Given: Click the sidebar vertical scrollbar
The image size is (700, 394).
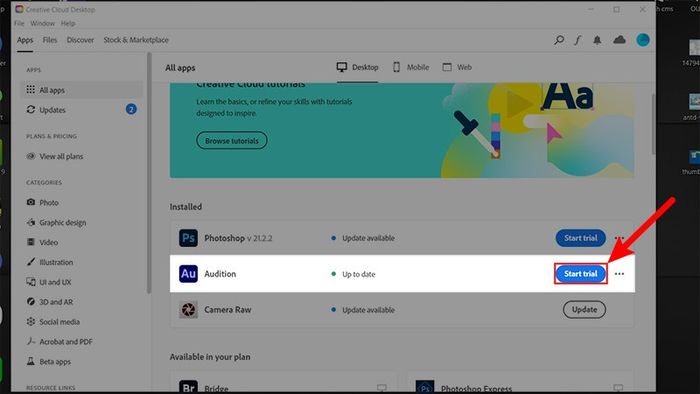Looking at the screenshot, I should click(149, 173).
